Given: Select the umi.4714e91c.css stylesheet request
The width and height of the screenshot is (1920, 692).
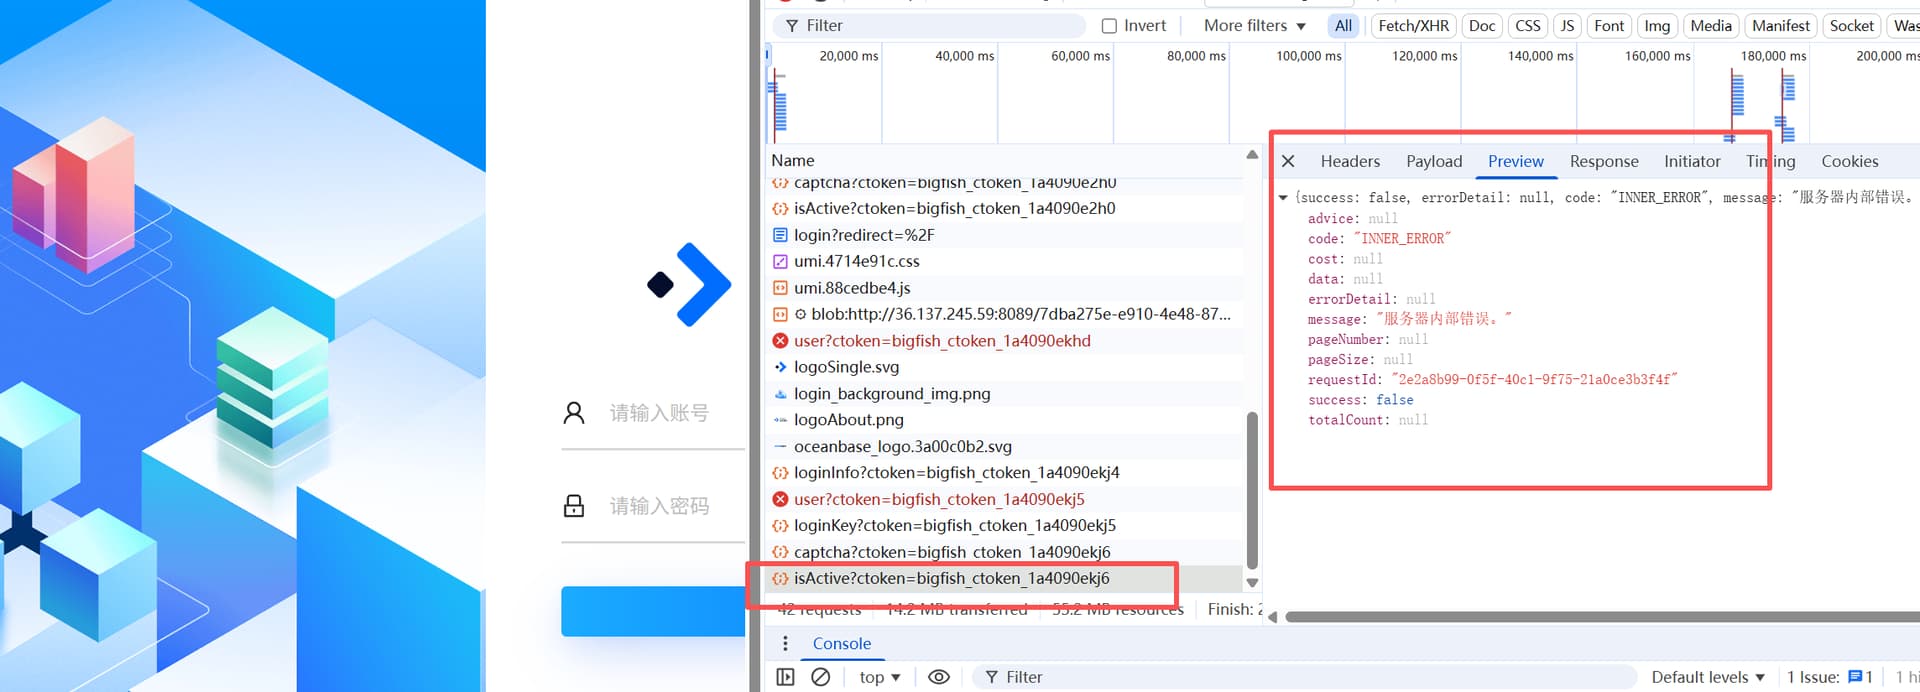Looking at the screenshot, I should point(856,261).
